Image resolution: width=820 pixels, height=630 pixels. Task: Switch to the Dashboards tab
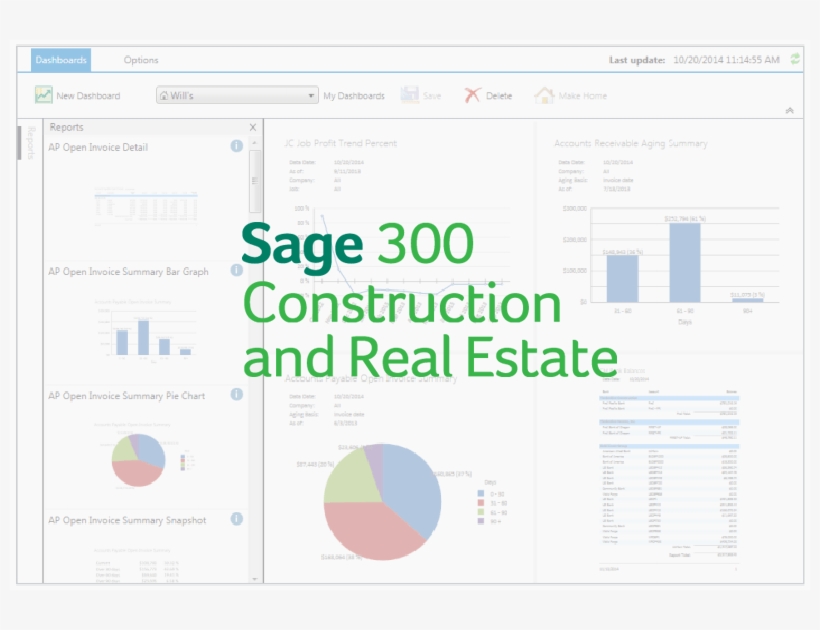click(62, 59)
